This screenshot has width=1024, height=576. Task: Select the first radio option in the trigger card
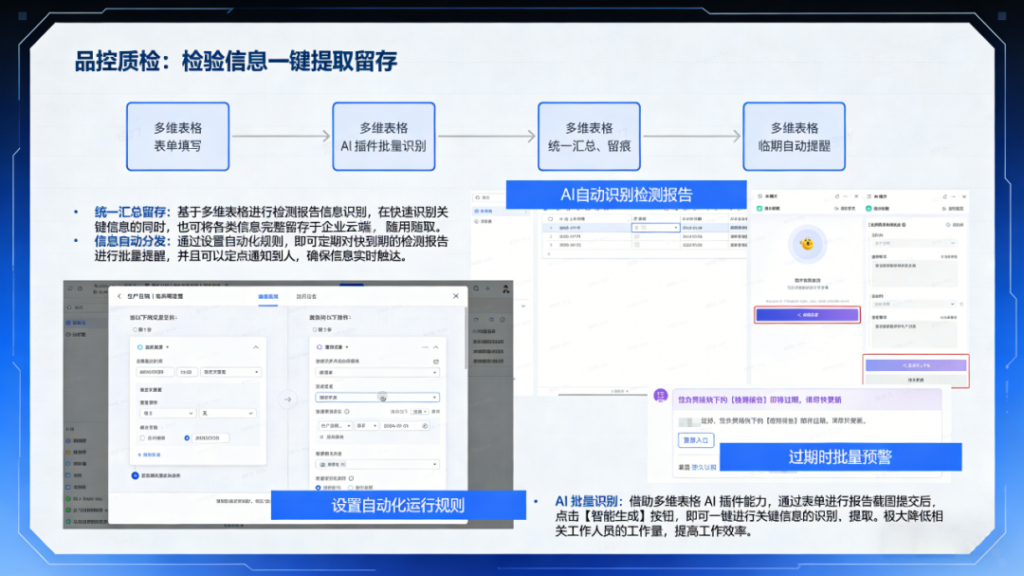[x=140, y=438]
